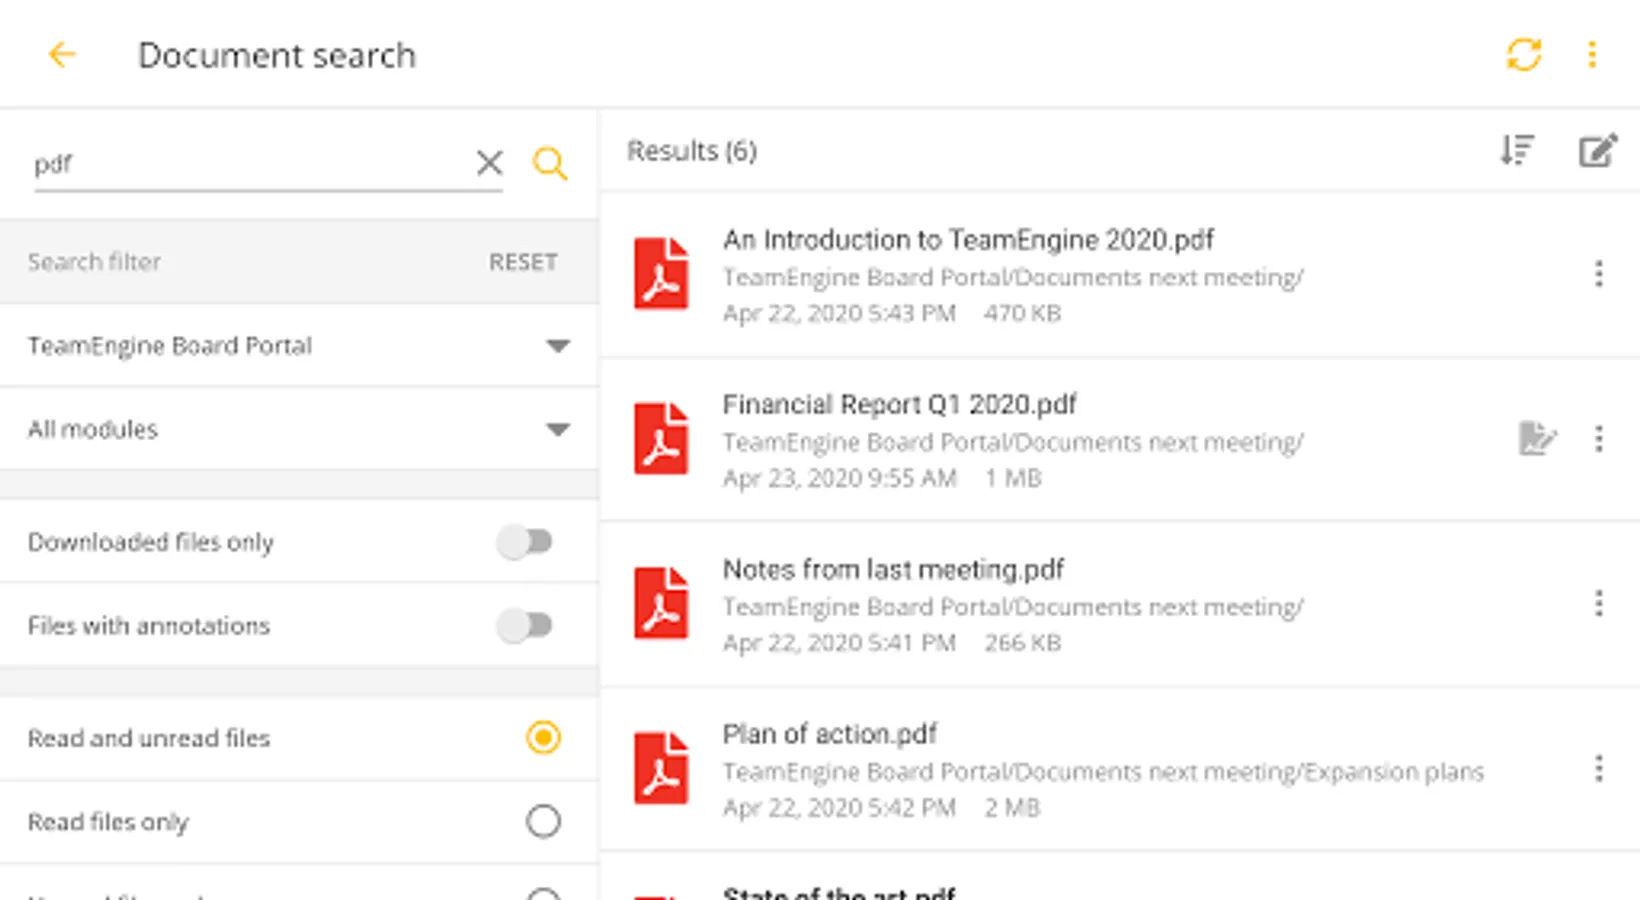Toggle Files with annotations switch
Screen dimensions: 1640x900
[x=526, y=626]
